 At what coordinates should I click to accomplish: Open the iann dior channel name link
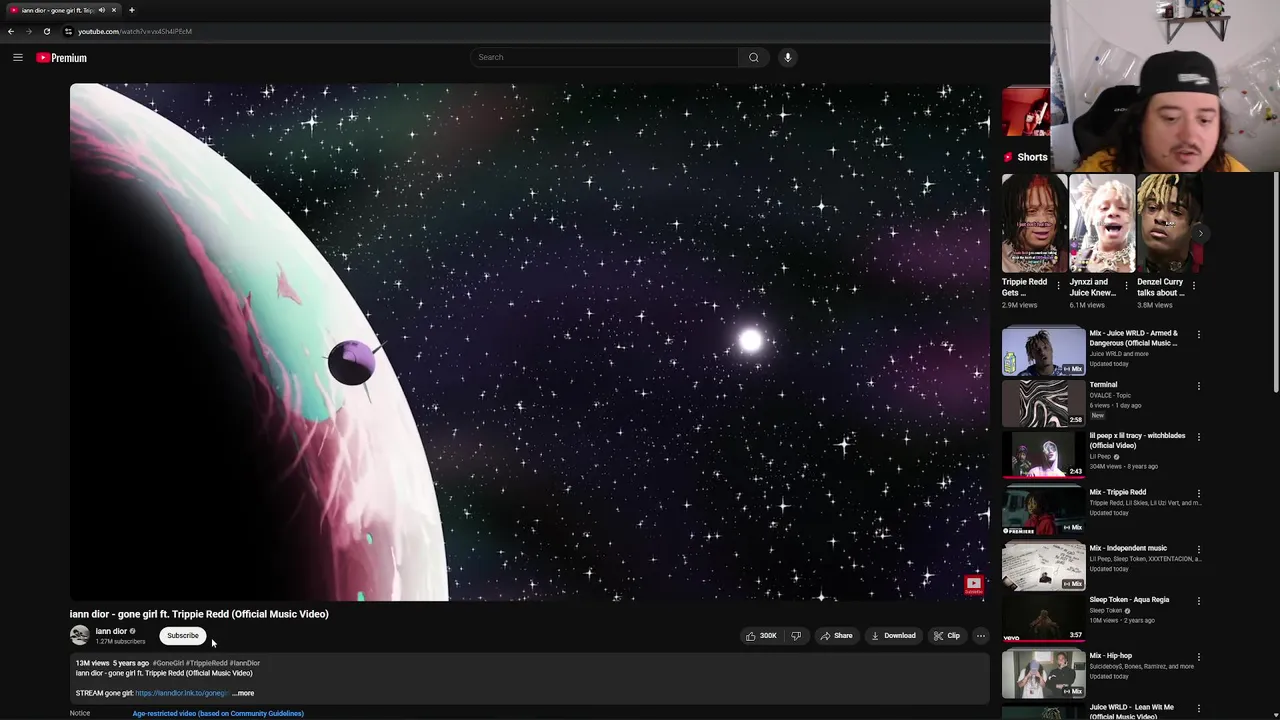(x=111, y=631)
